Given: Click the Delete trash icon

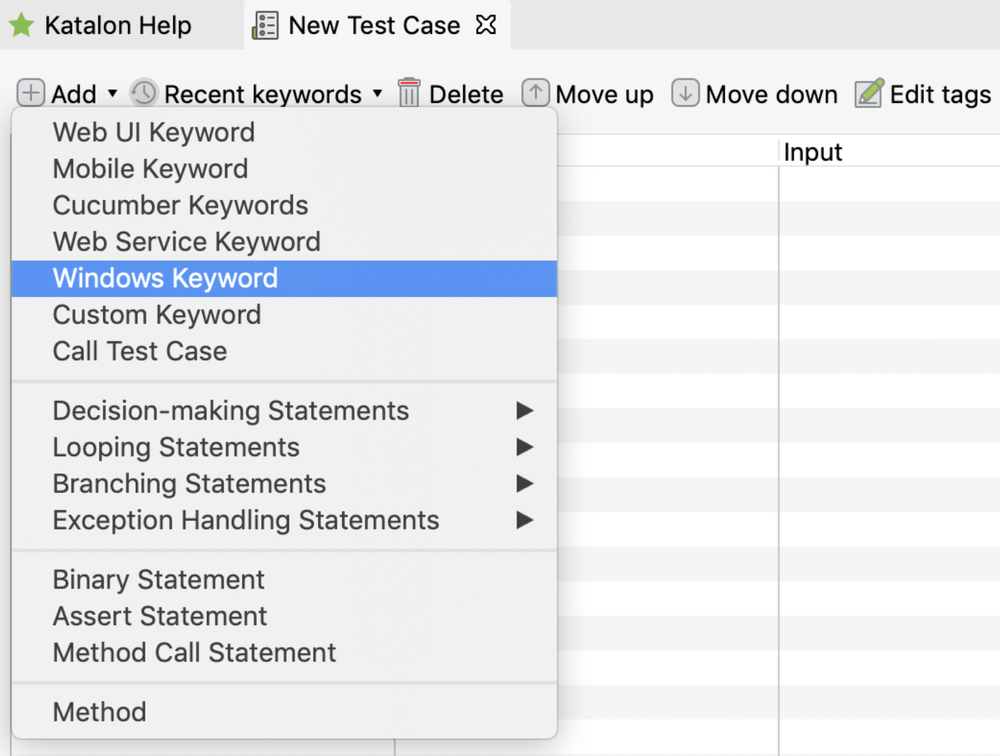Looking at the screenshot, I should click(408, 93).
